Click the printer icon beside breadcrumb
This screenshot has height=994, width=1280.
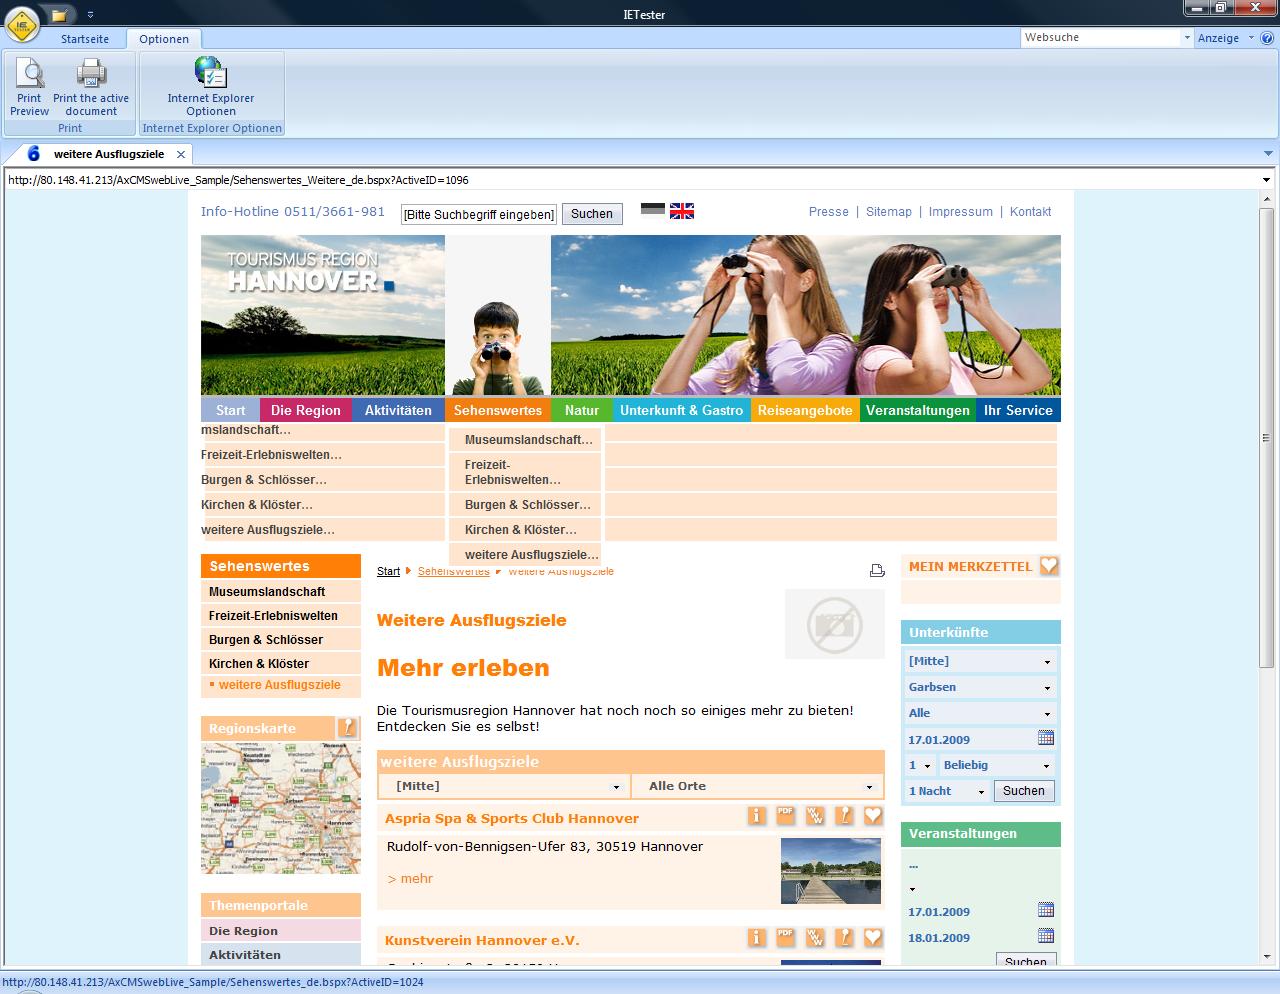point(877,571)
